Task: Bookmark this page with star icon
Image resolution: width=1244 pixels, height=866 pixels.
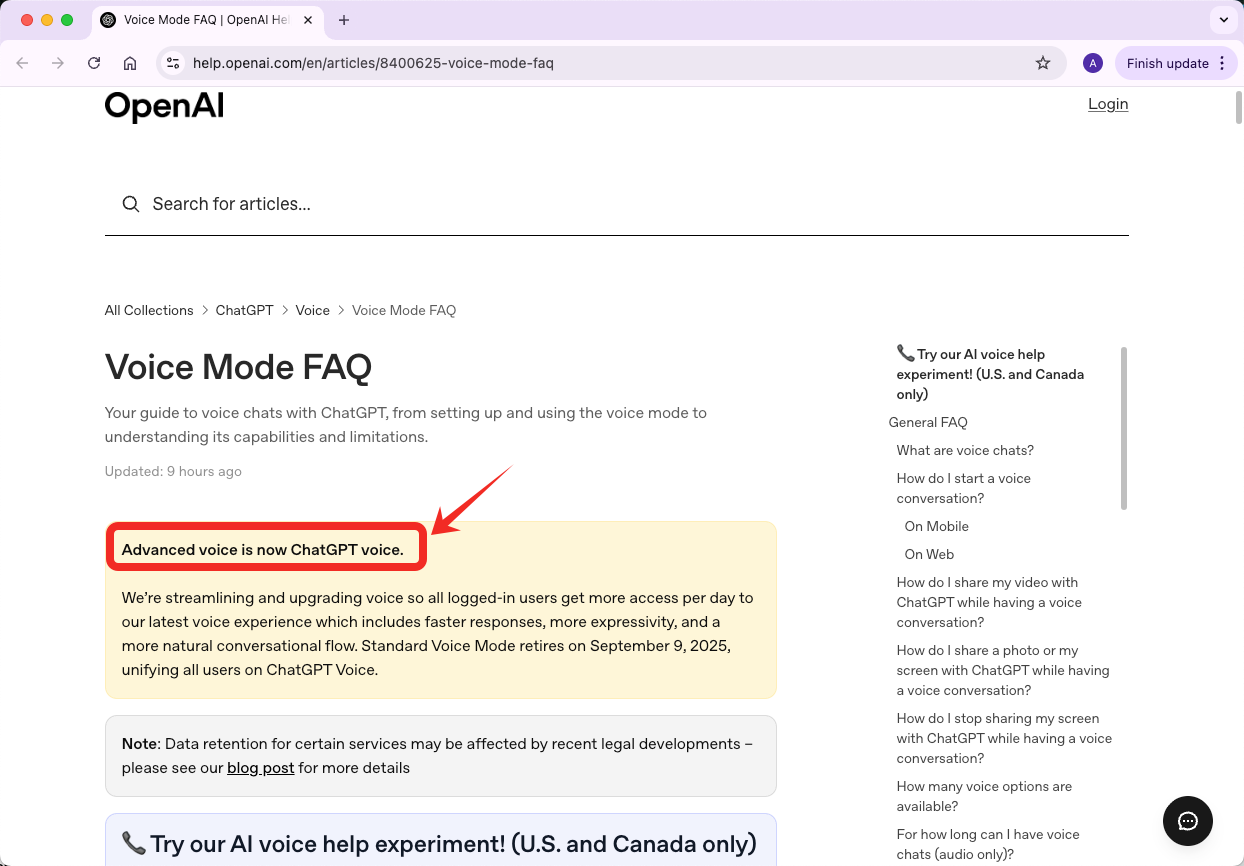Action: click(x=1043, y=63)
